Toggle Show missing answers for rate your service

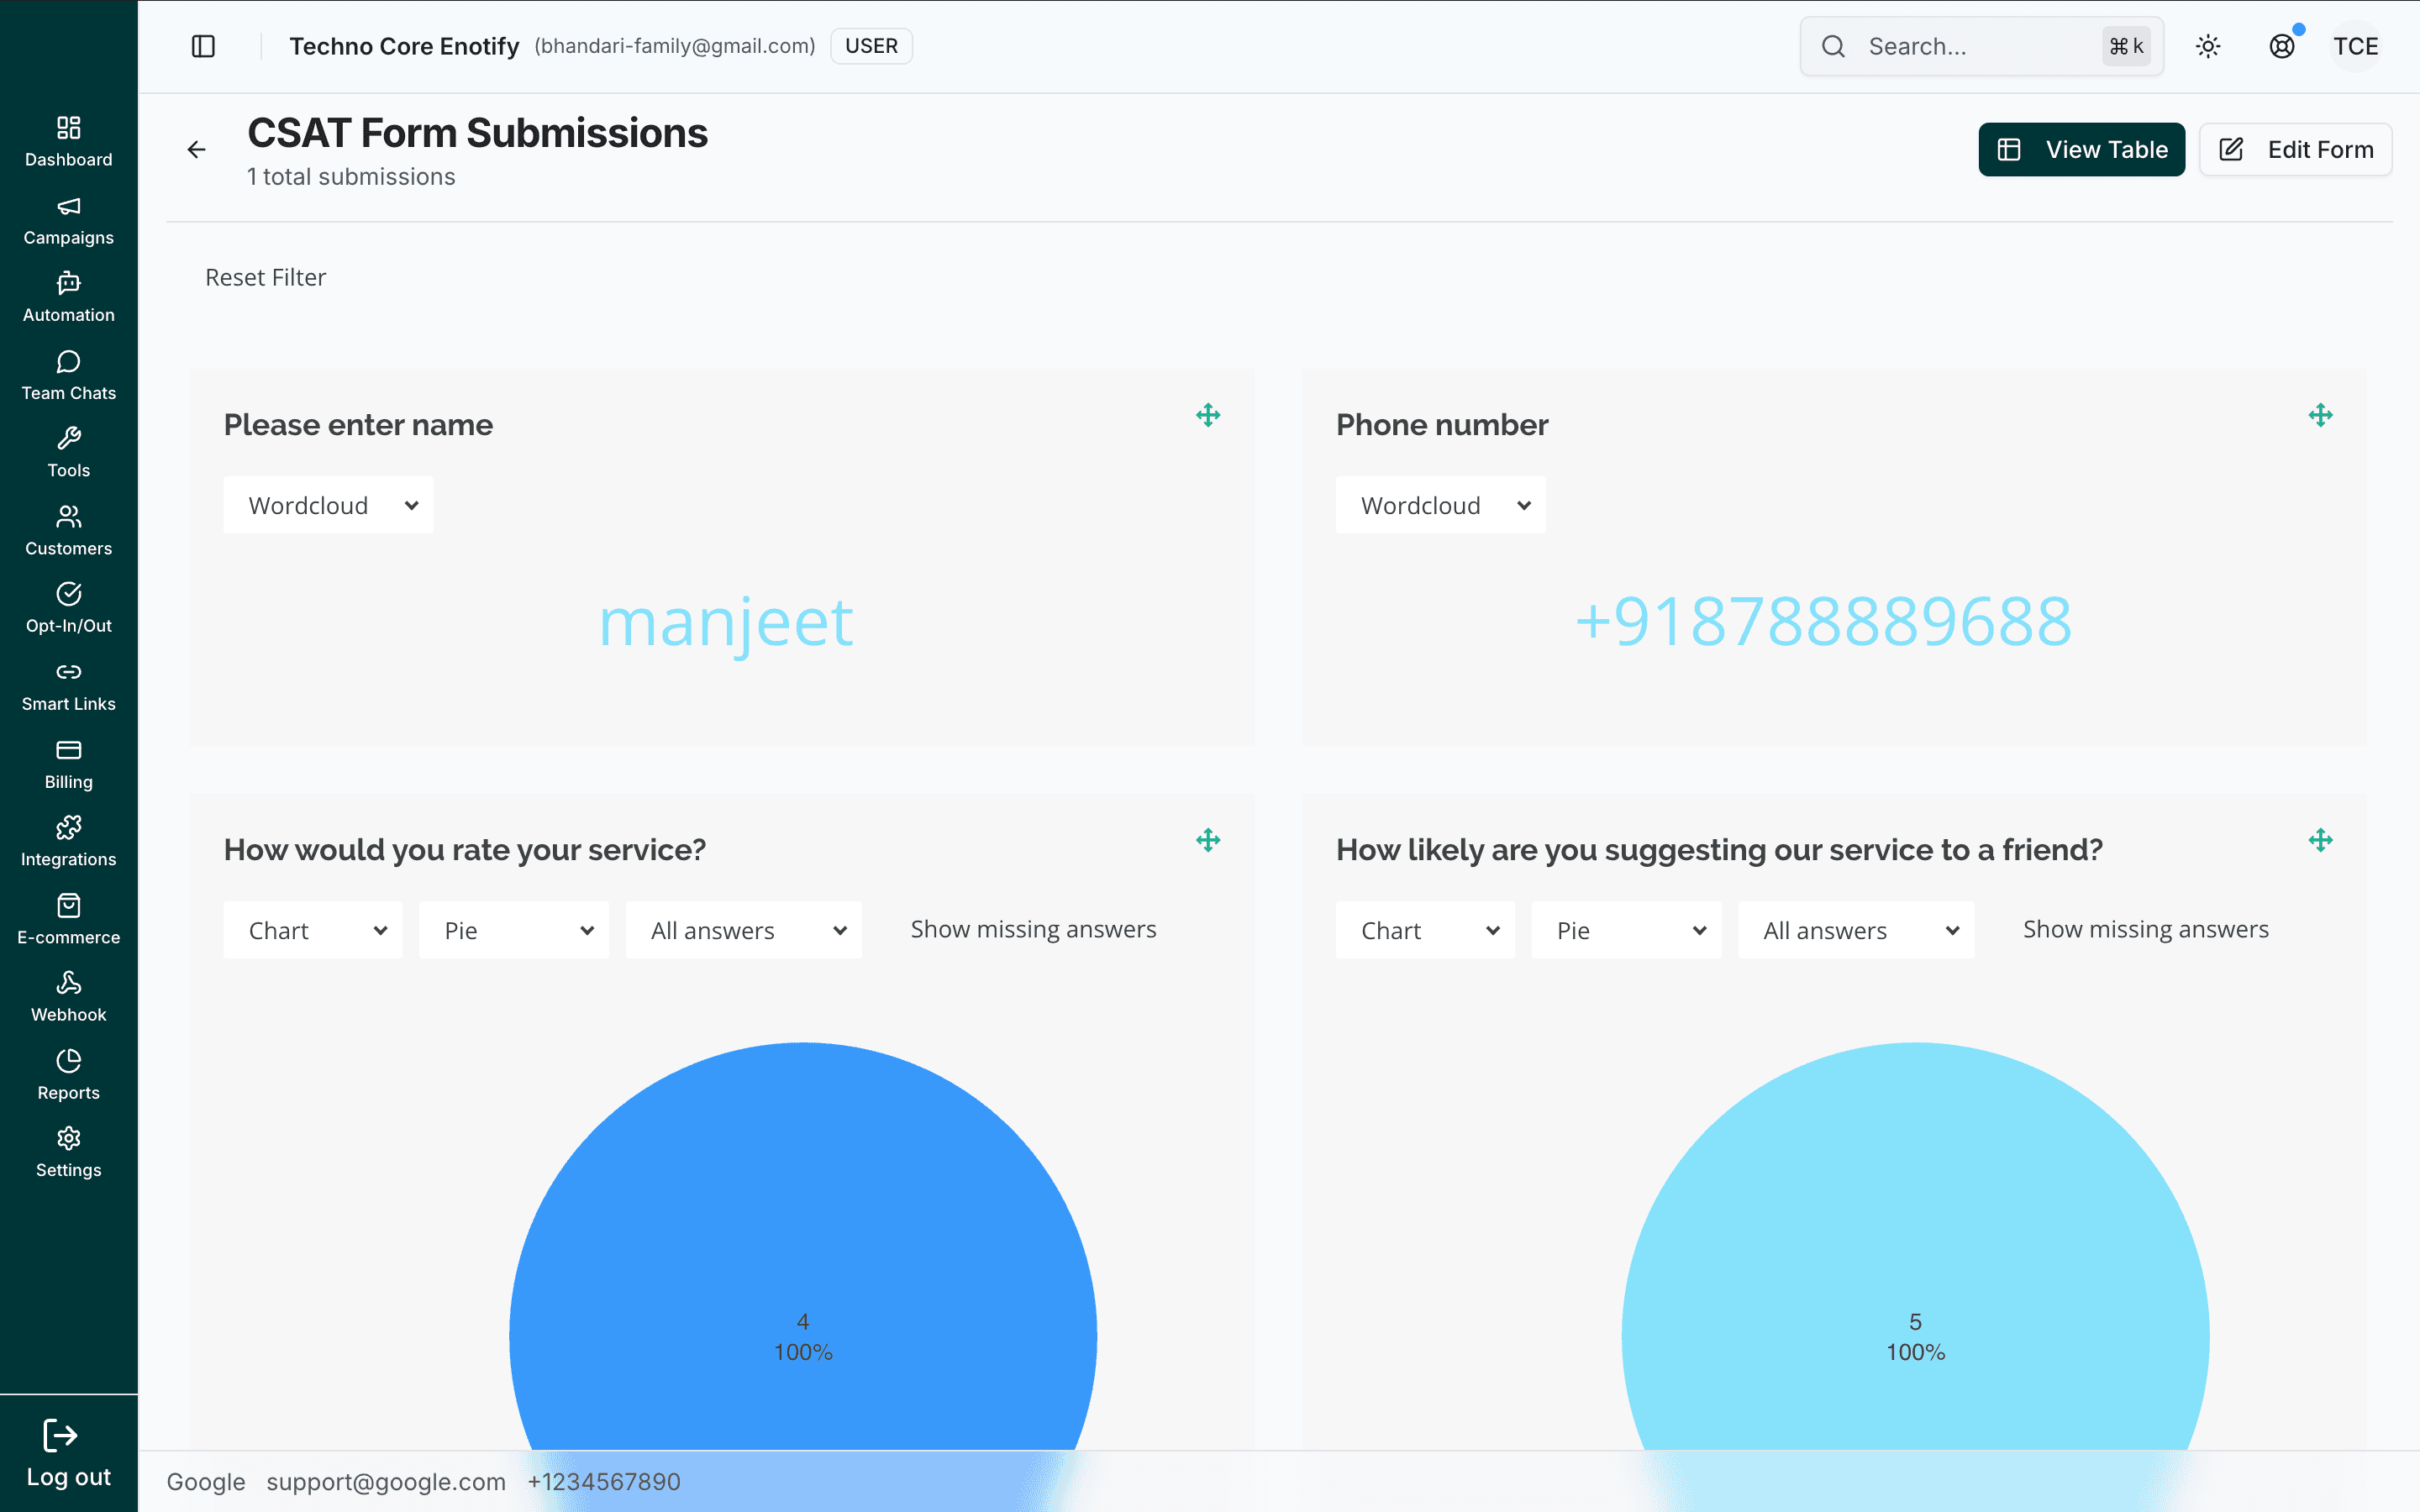click(1033, 929)
